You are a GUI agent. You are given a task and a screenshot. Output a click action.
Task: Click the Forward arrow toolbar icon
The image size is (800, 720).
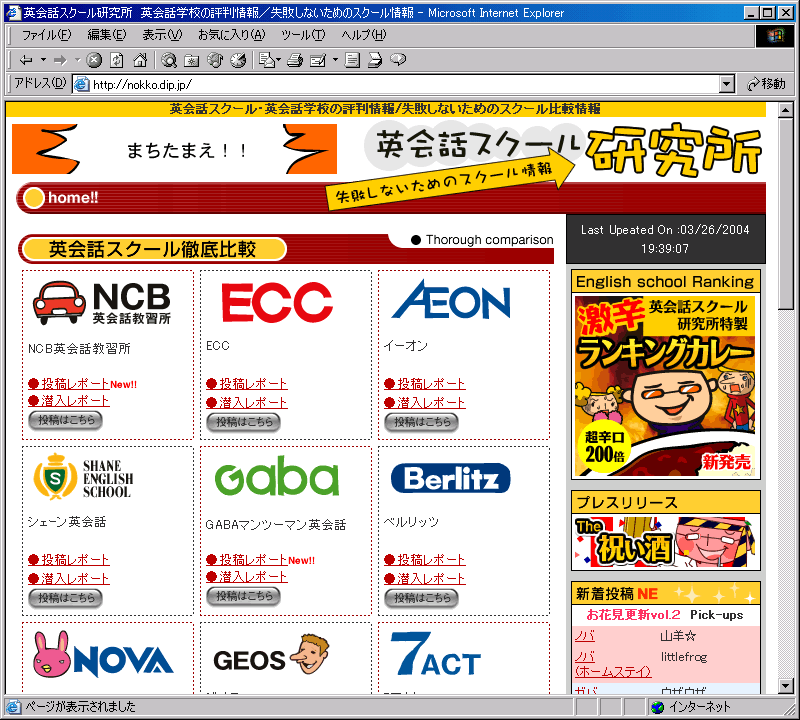pyautogui.click(x=60, y=60)
